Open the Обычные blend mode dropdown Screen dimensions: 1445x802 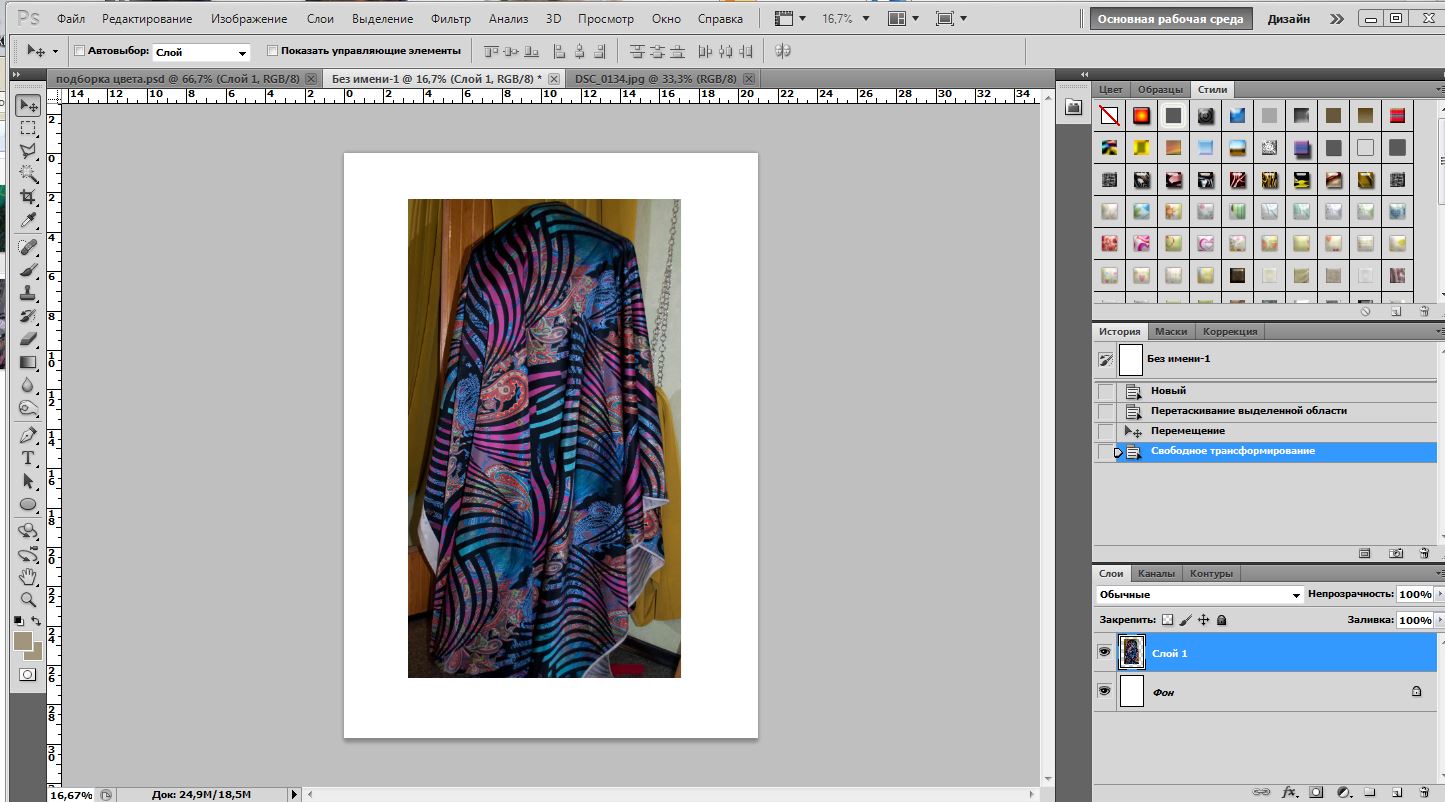[x=1197, y=595]
